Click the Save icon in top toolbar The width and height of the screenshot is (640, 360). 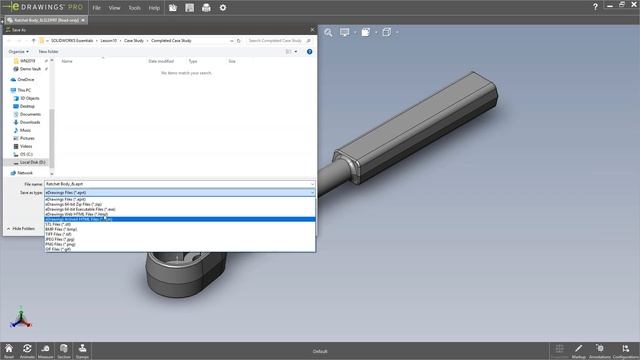tap(189, 7)
